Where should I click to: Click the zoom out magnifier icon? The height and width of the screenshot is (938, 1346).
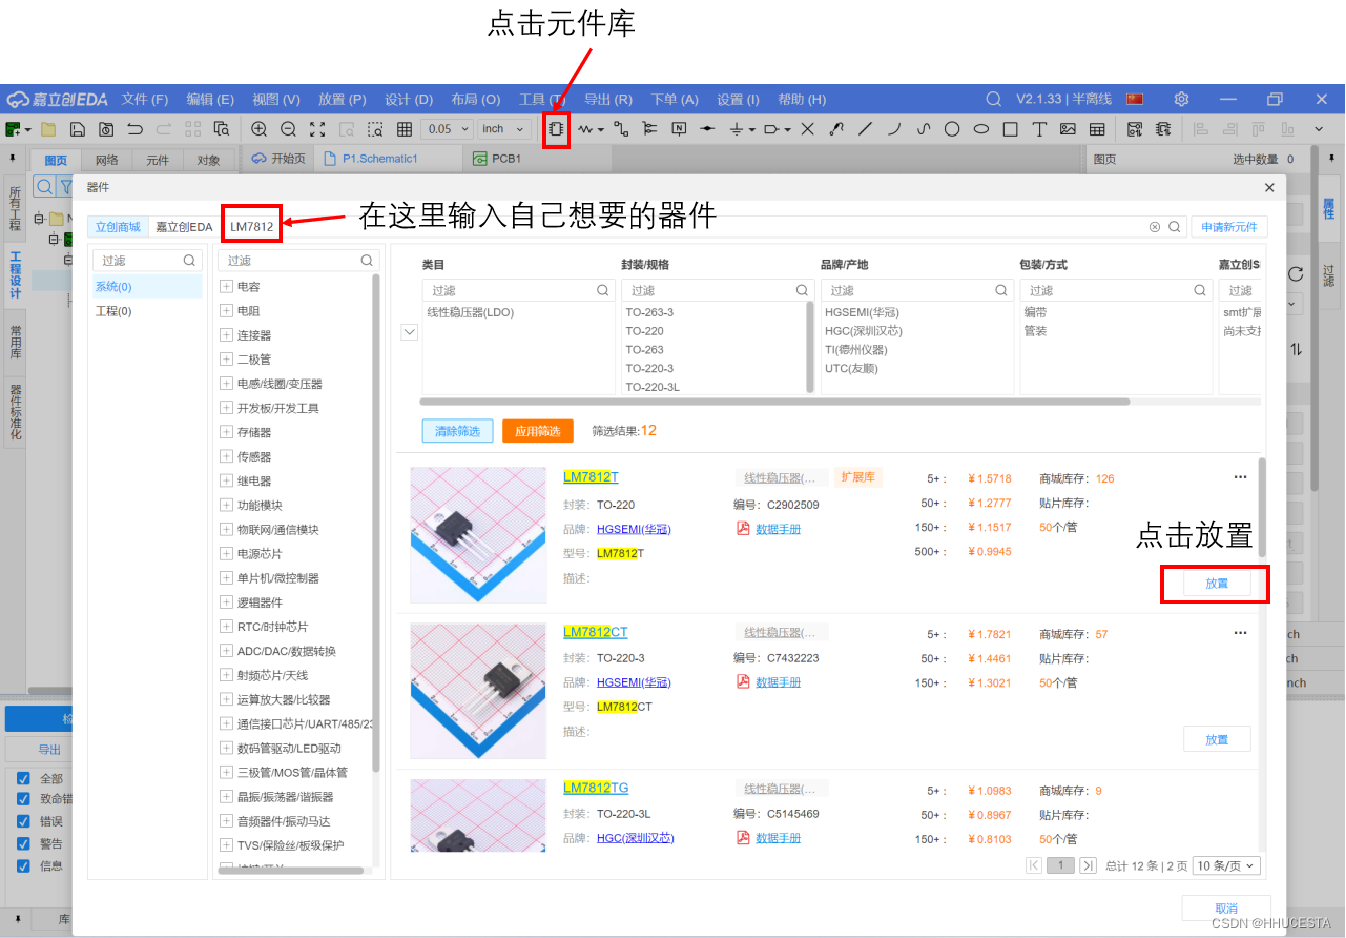288,129
